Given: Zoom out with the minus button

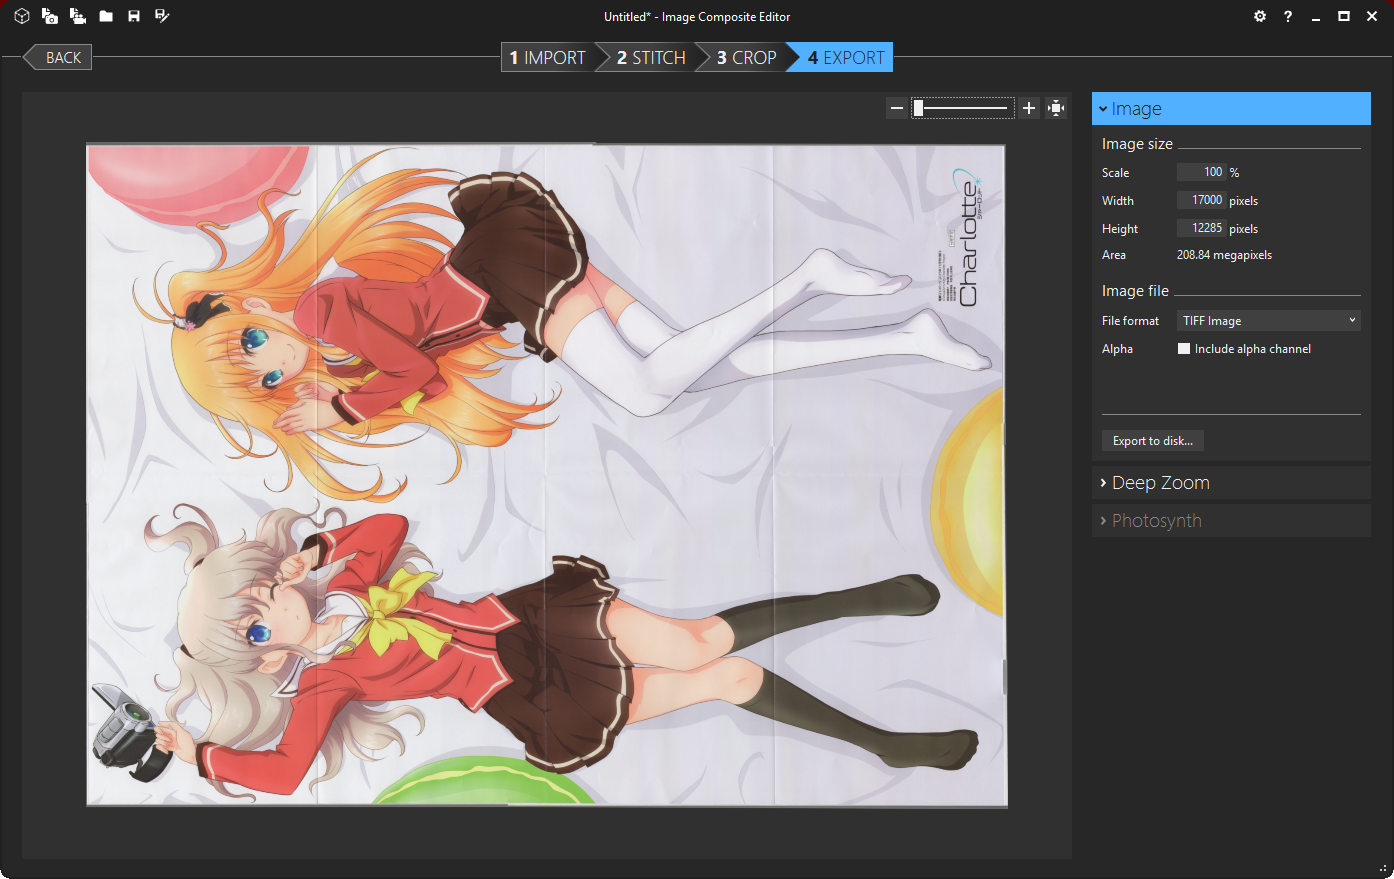Looking at the screenshot, I should tap(897, 108).
